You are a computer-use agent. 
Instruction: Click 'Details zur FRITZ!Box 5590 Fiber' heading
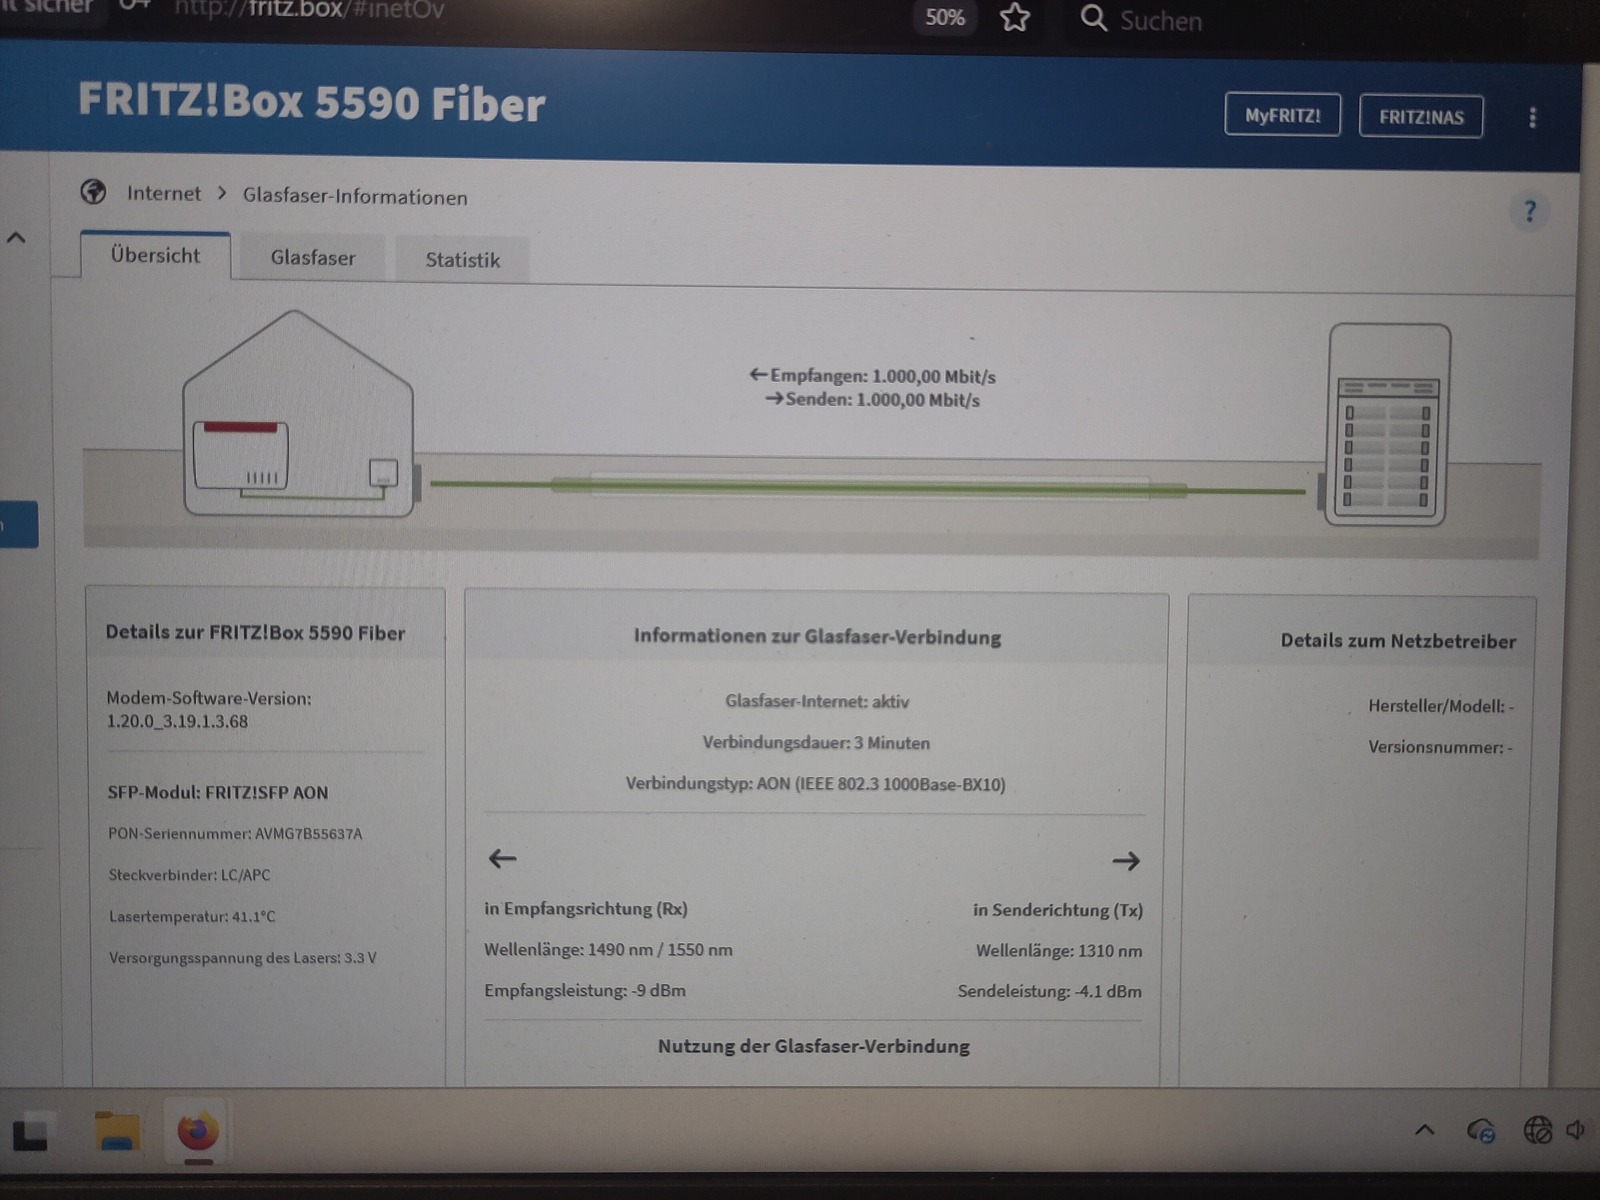255,632
